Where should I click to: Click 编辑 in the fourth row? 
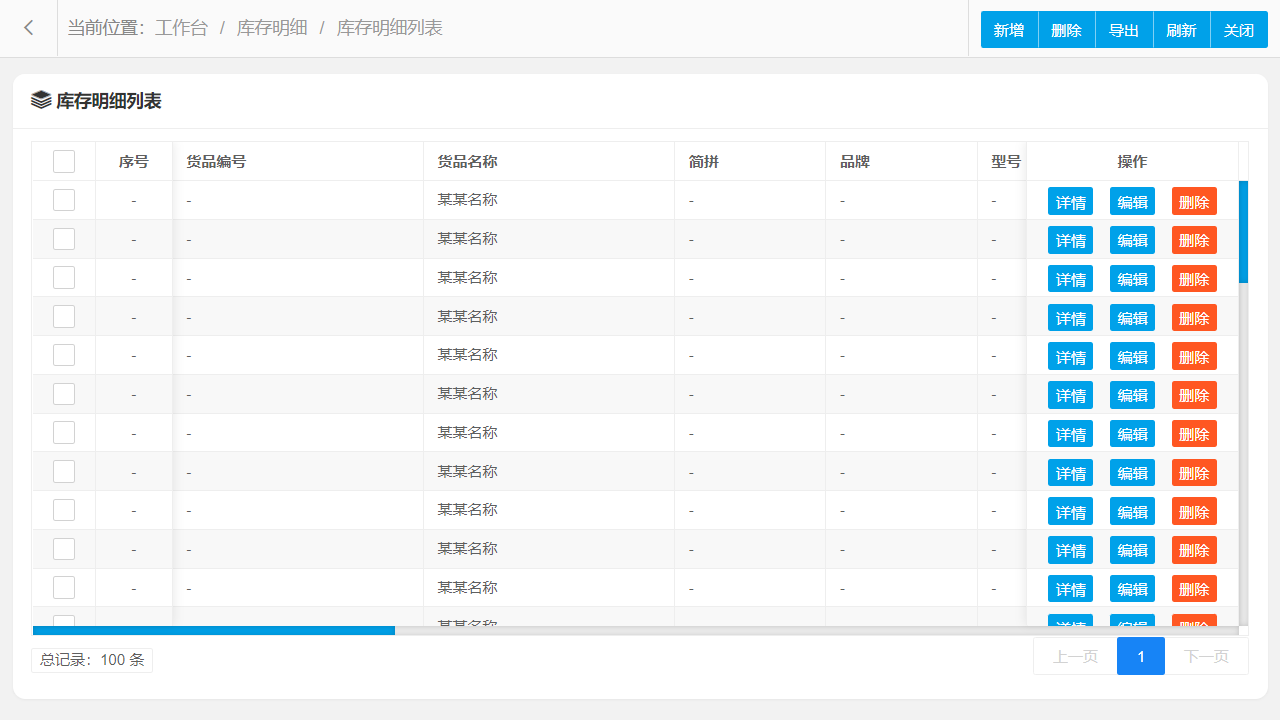(x=1132, y=318)
